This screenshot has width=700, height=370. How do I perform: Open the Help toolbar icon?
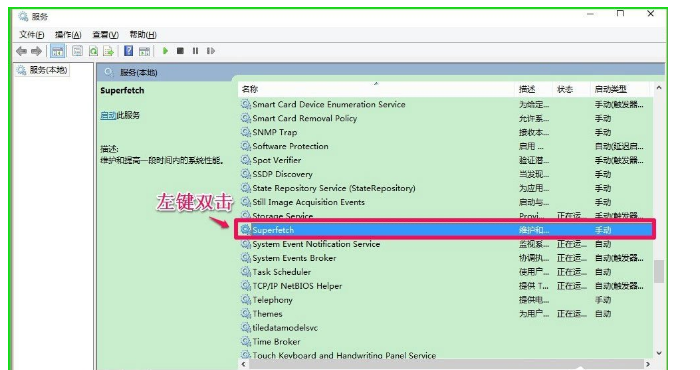[x=129, y=51]
